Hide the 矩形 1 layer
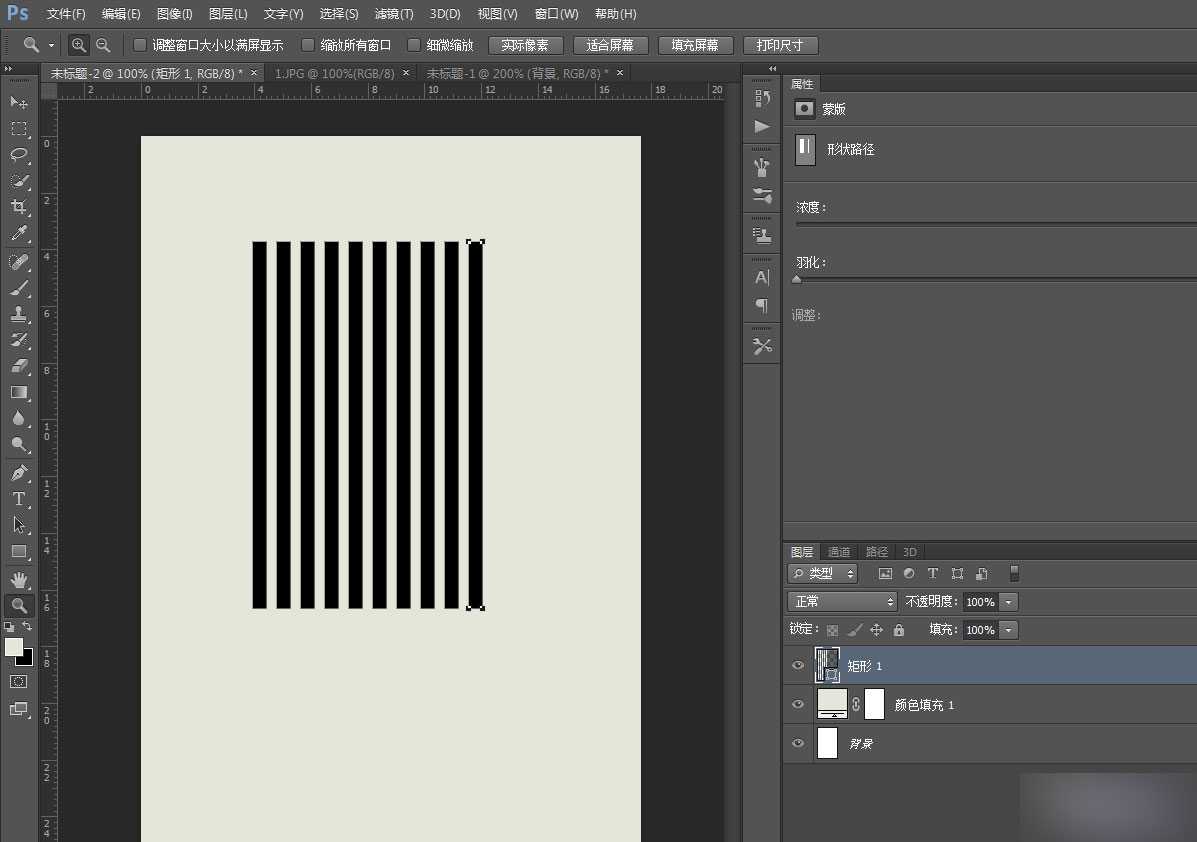Viewport: 1197px width, 842px height. (x=798, y=666)
